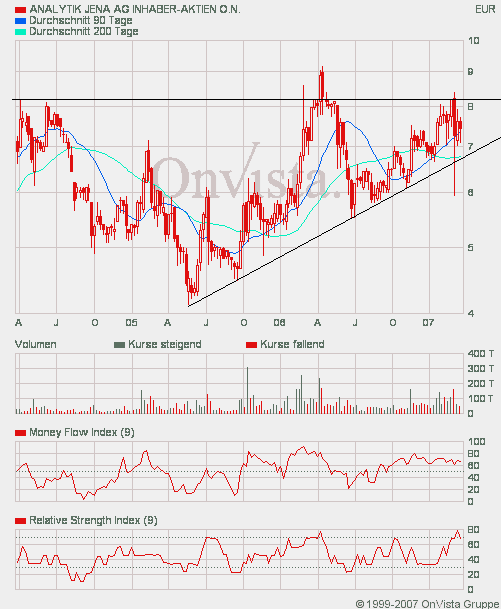
Task: Click the Money Flow axis value 100
Action: pyautogui.click(x=477, y=442)
